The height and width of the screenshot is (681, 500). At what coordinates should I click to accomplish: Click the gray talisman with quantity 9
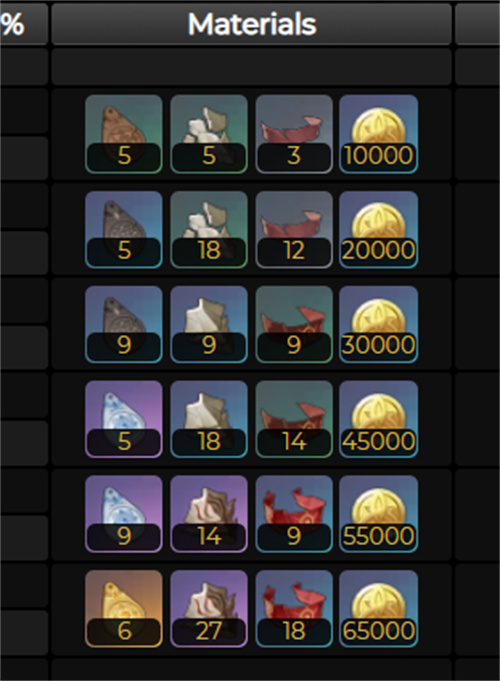[x=124, y=324]
